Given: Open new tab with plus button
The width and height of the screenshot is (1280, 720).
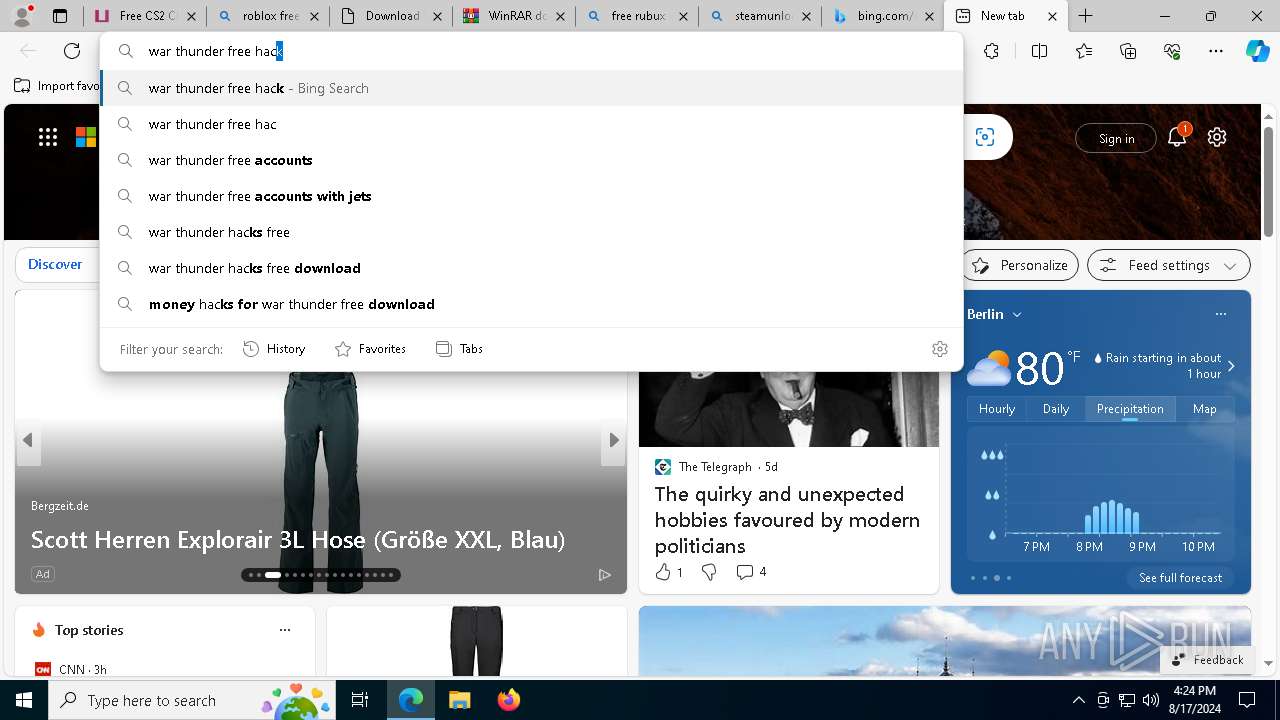Looking at the screenshot, I should coord(1085,16).
